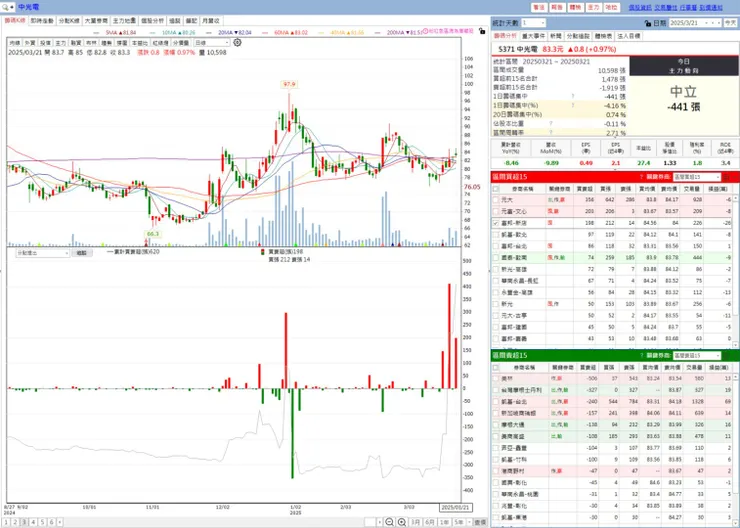Open the 體檢表 tab
The image size is (740, 528).
(603, 36)
